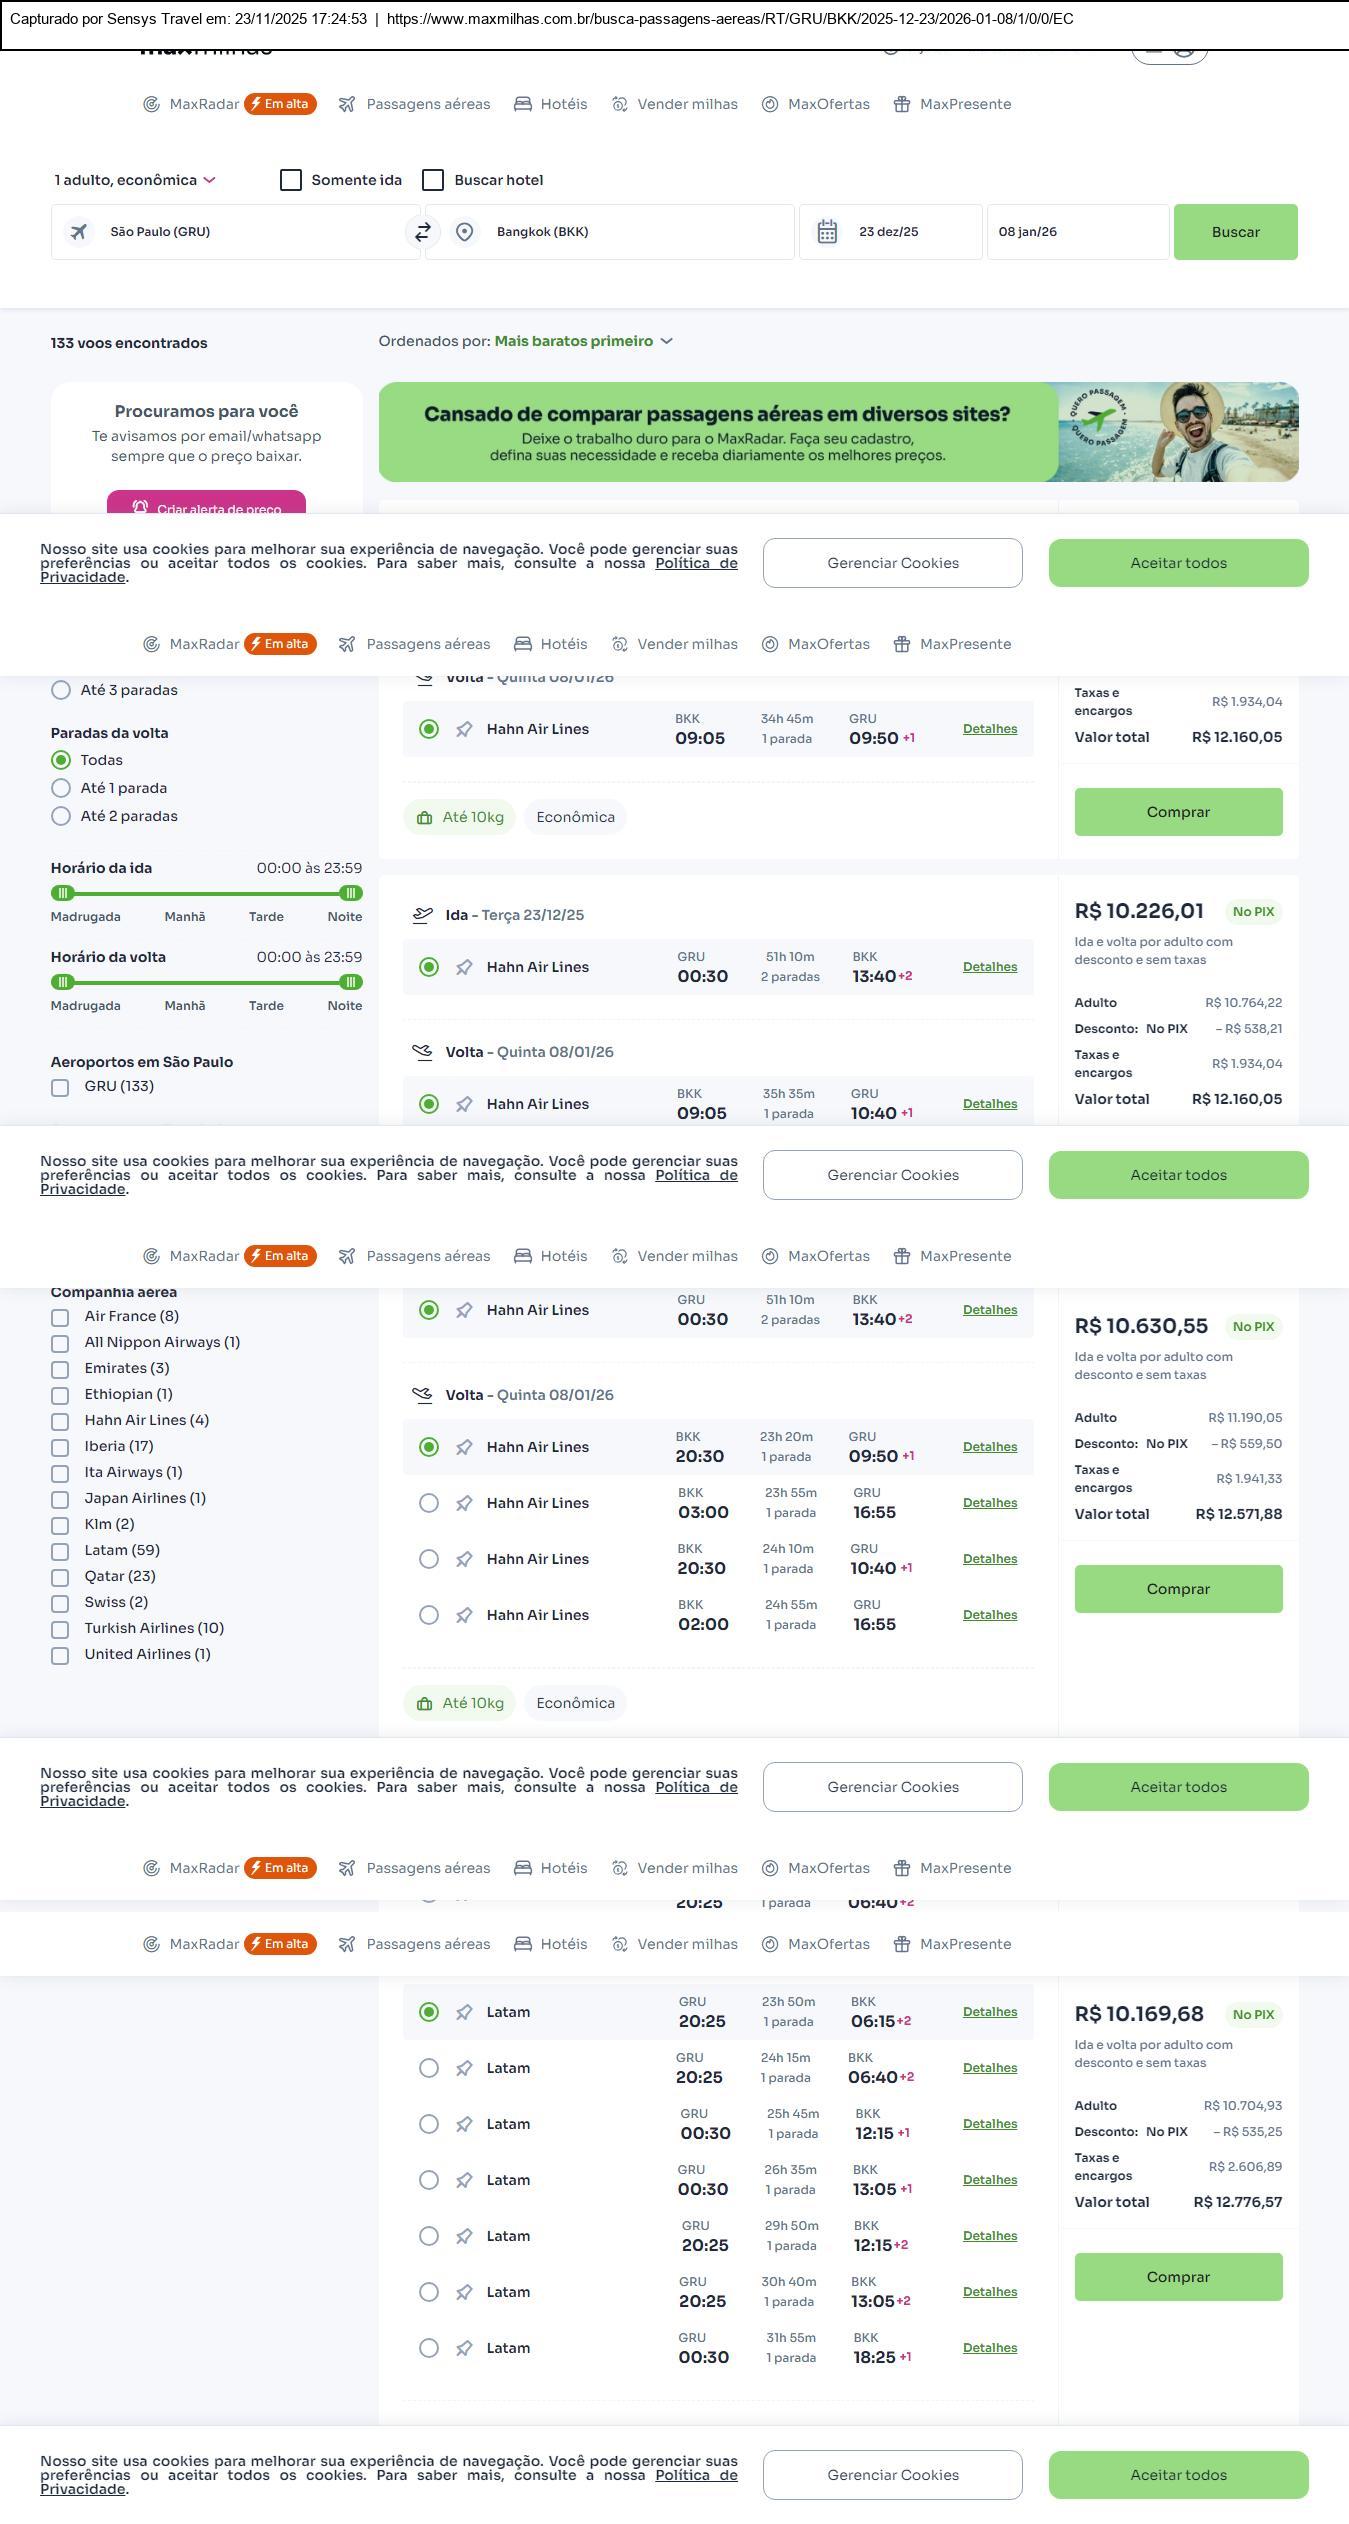Image resolution: width=1349 pixels, height=2524 pixels.
Task: Click the calendar icon in departure date field
Action: pyautogui.click(x=827, y=232)
